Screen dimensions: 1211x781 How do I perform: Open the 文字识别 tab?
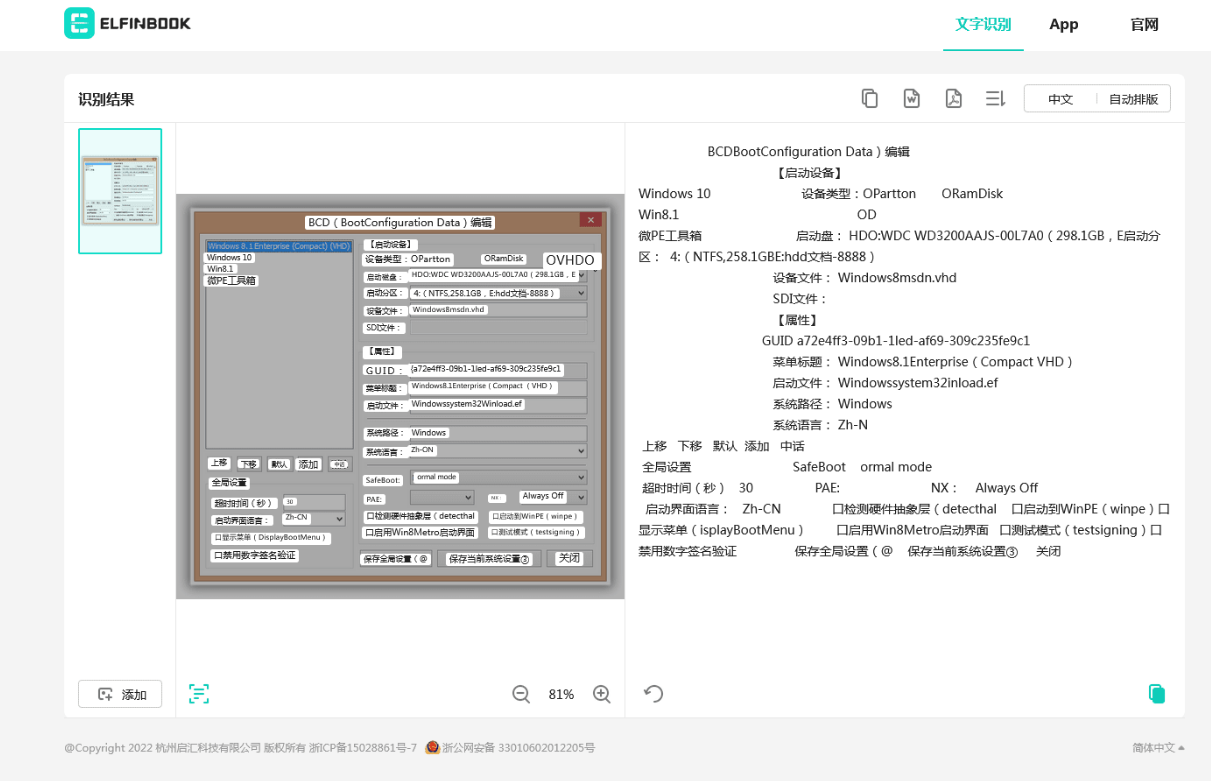tap(983, 25)
